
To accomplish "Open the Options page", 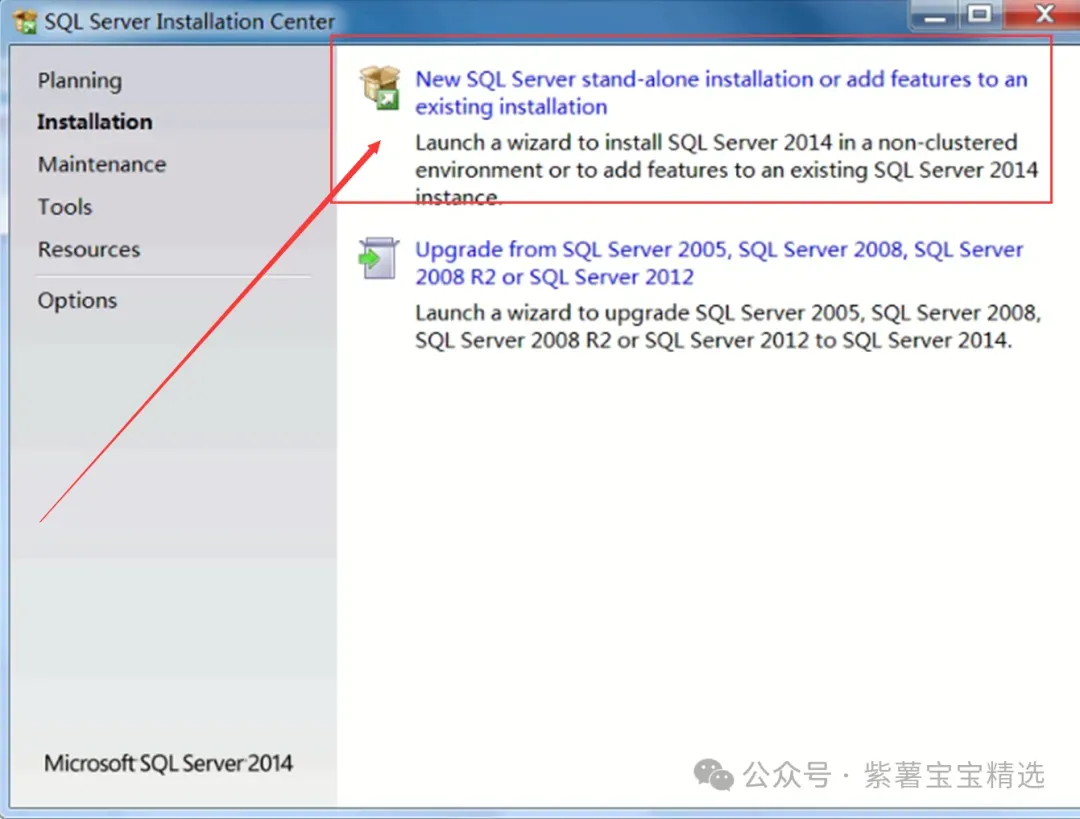I will (x=77, y=301).
